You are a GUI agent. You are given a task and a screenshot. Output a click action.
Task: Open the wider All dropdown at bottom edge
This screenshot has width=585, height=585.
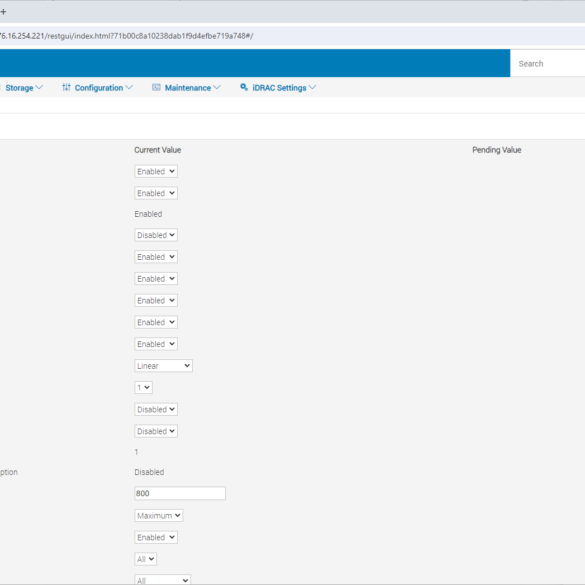163,580
